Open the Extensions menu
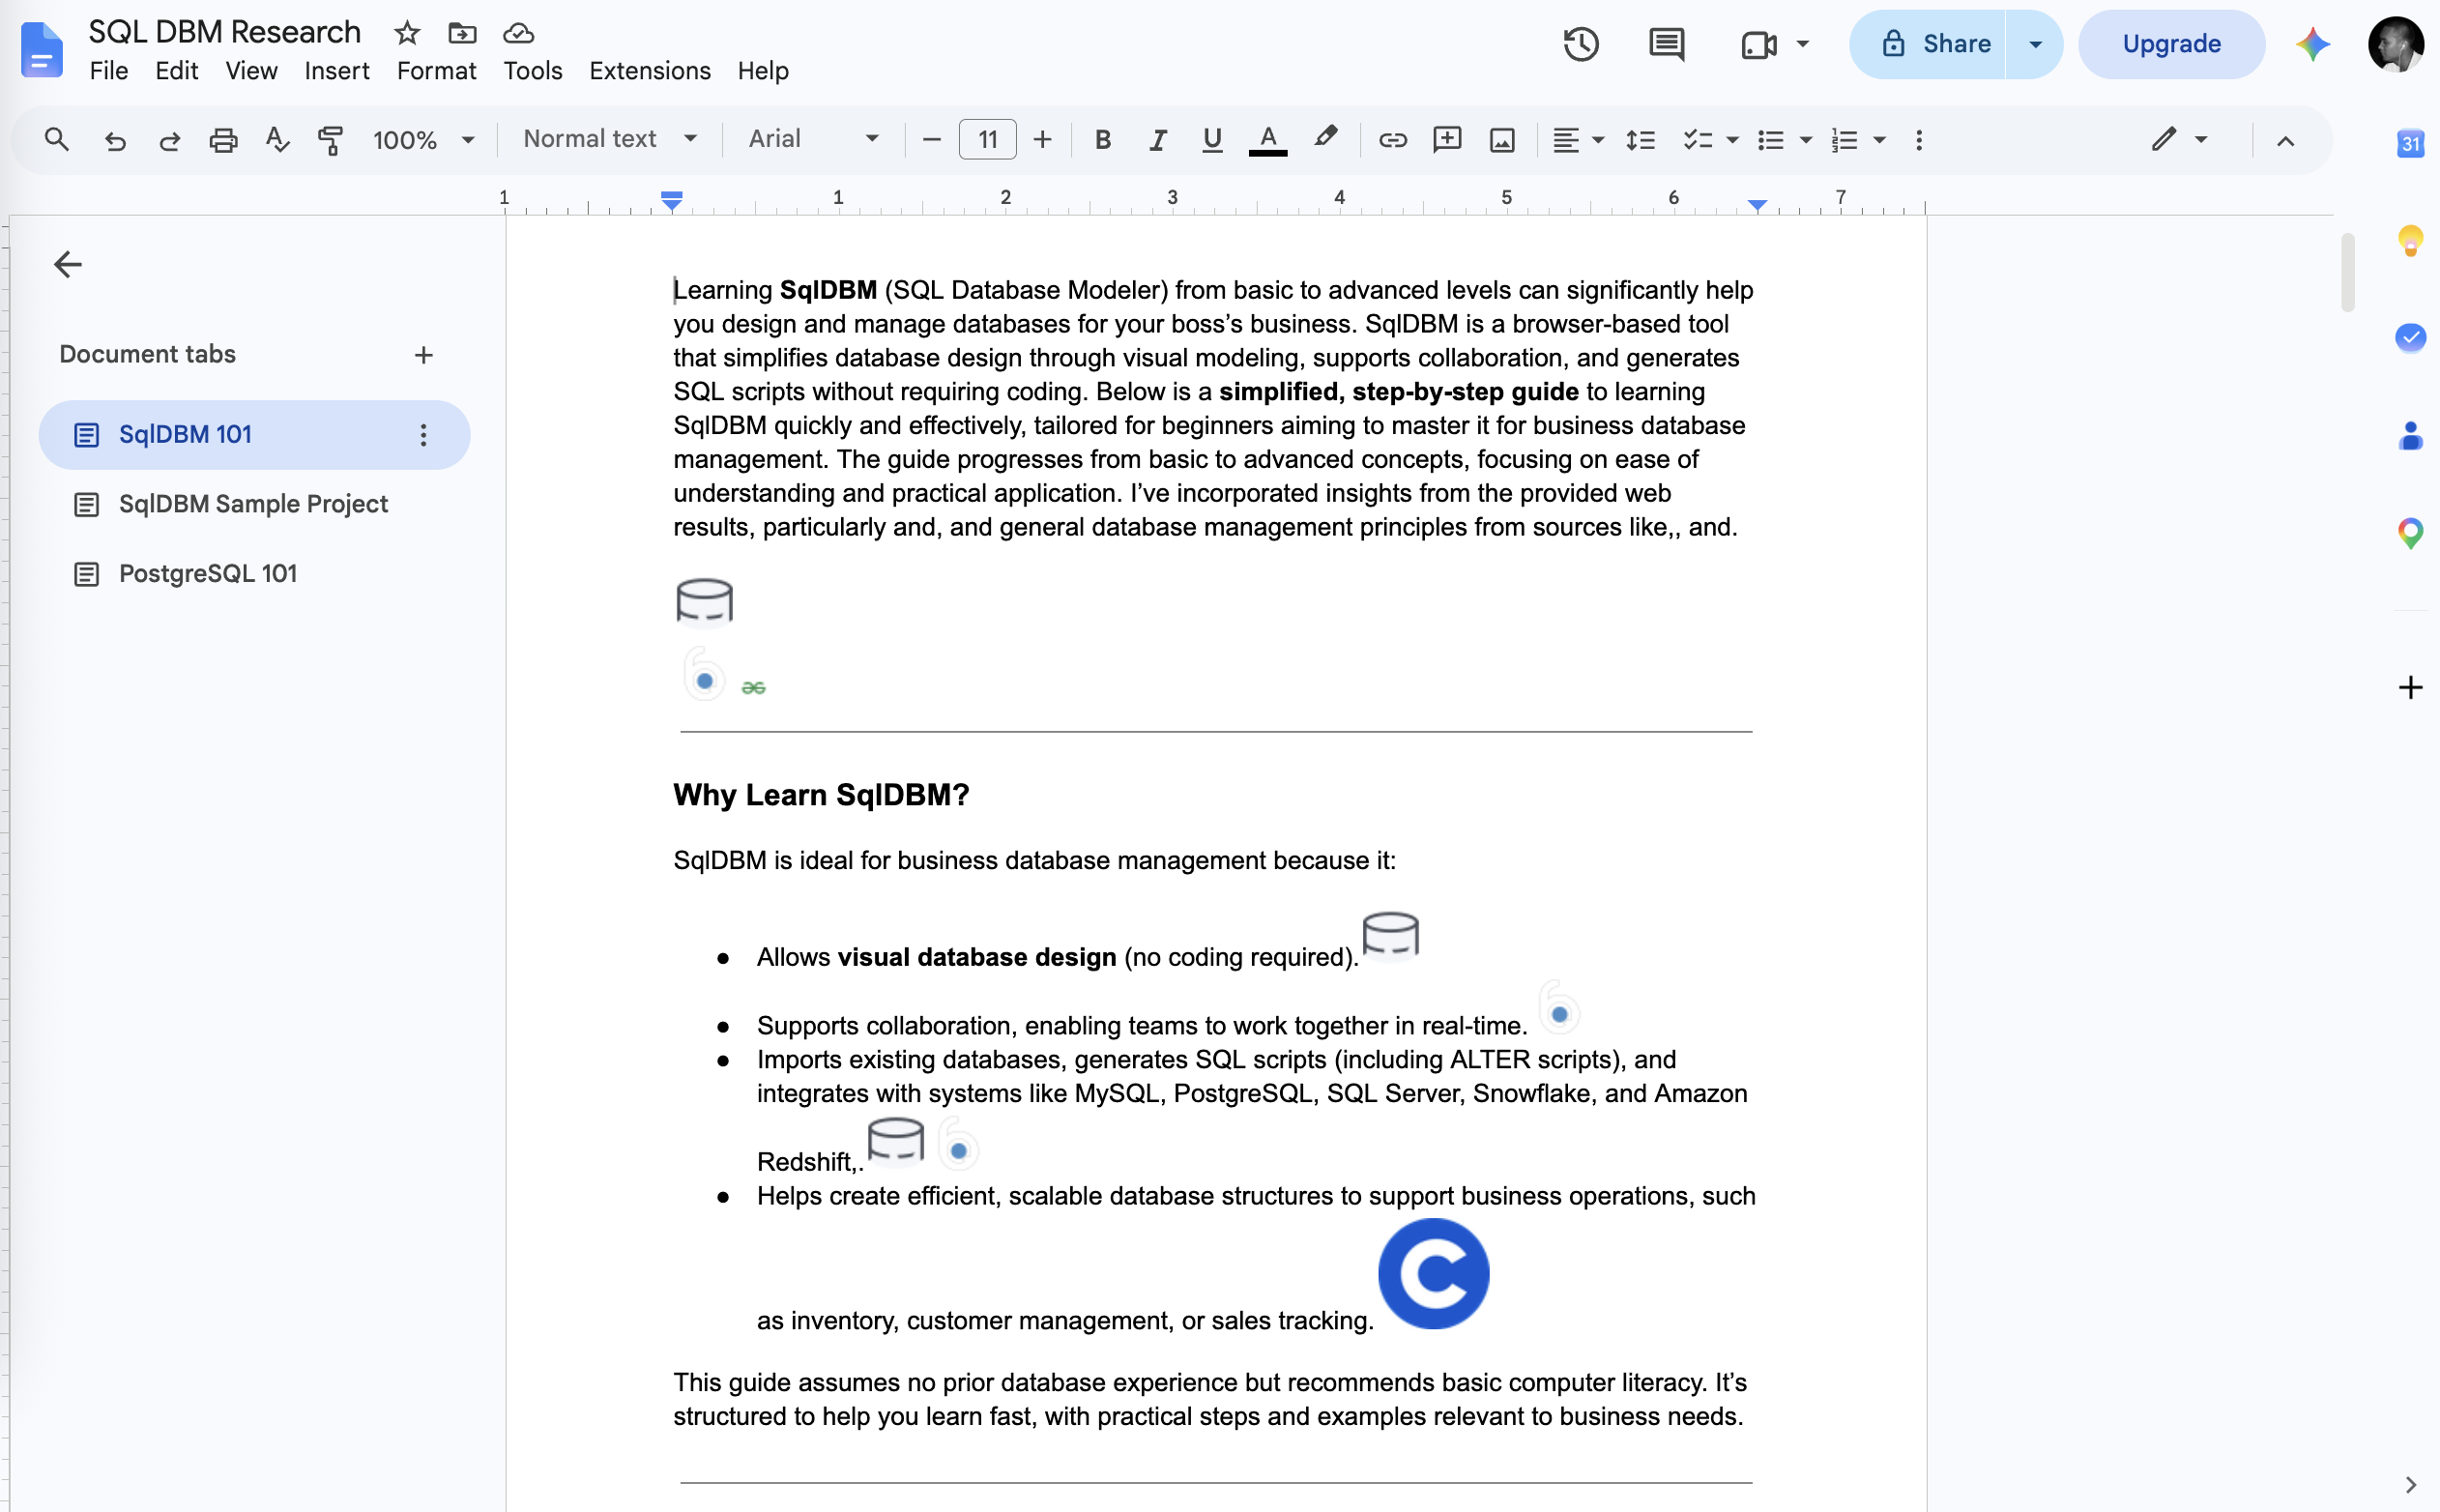Screen dimensions: 2440x1512 pyautogui.click(x=649, y=71)
